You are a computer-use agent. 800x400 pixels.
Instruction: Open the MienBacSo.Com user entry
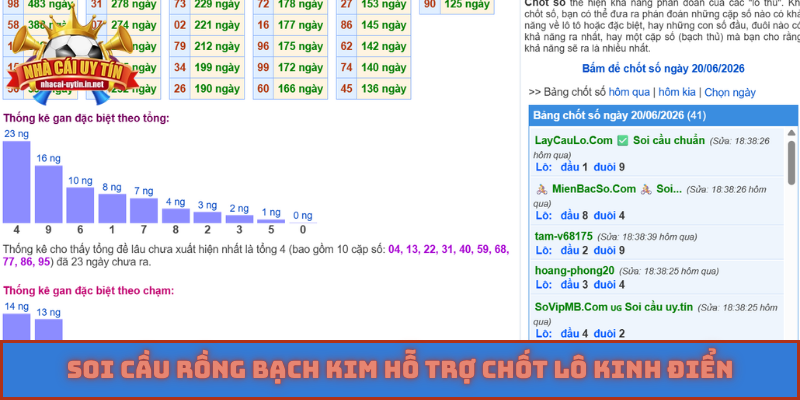(x=594, y=189)
